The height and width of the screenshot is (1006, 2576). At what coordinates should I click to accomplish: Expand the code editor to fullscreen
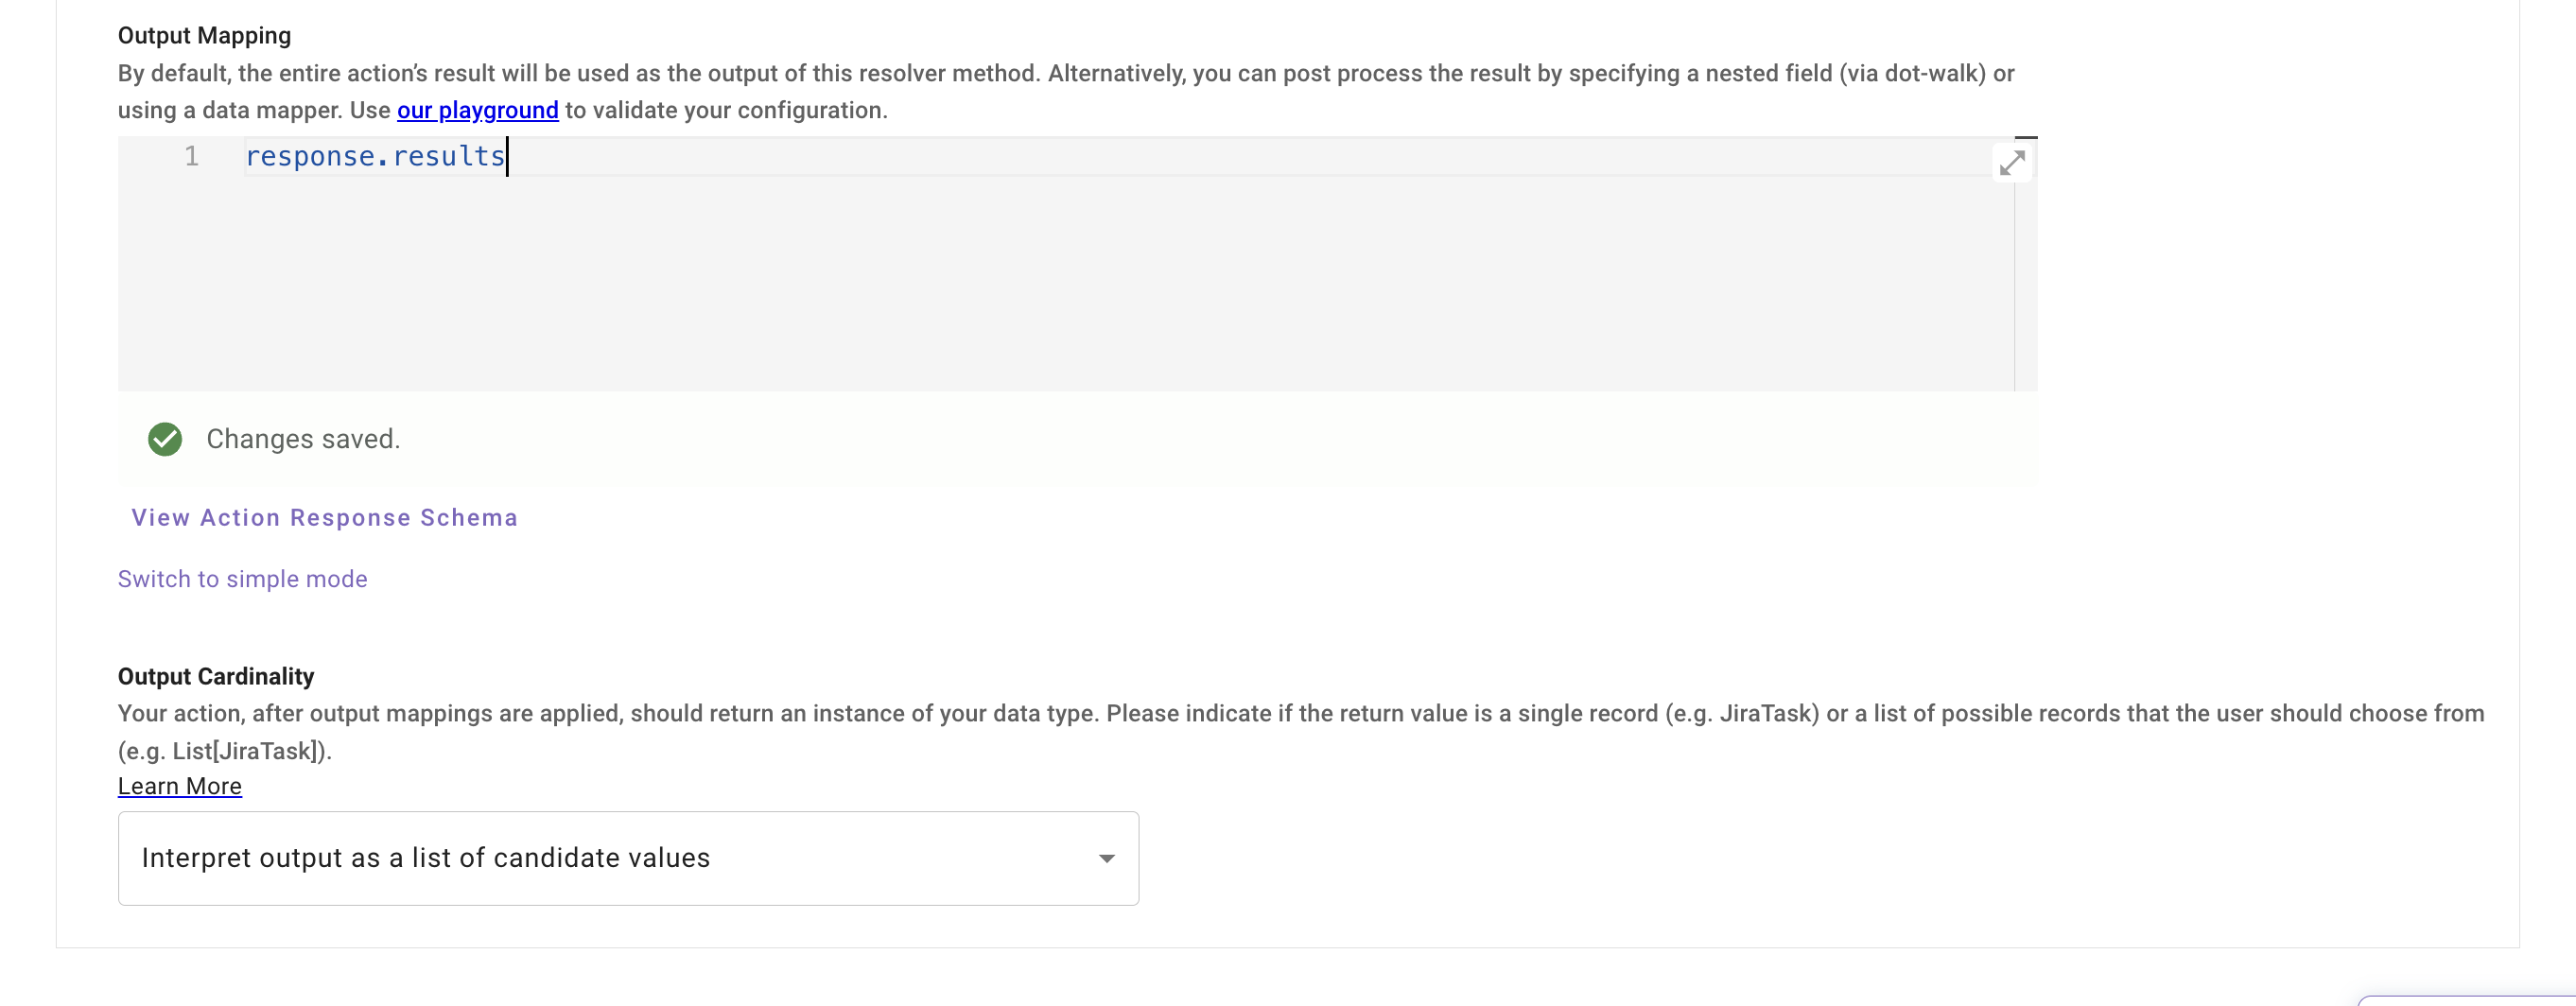(2012, 162)
